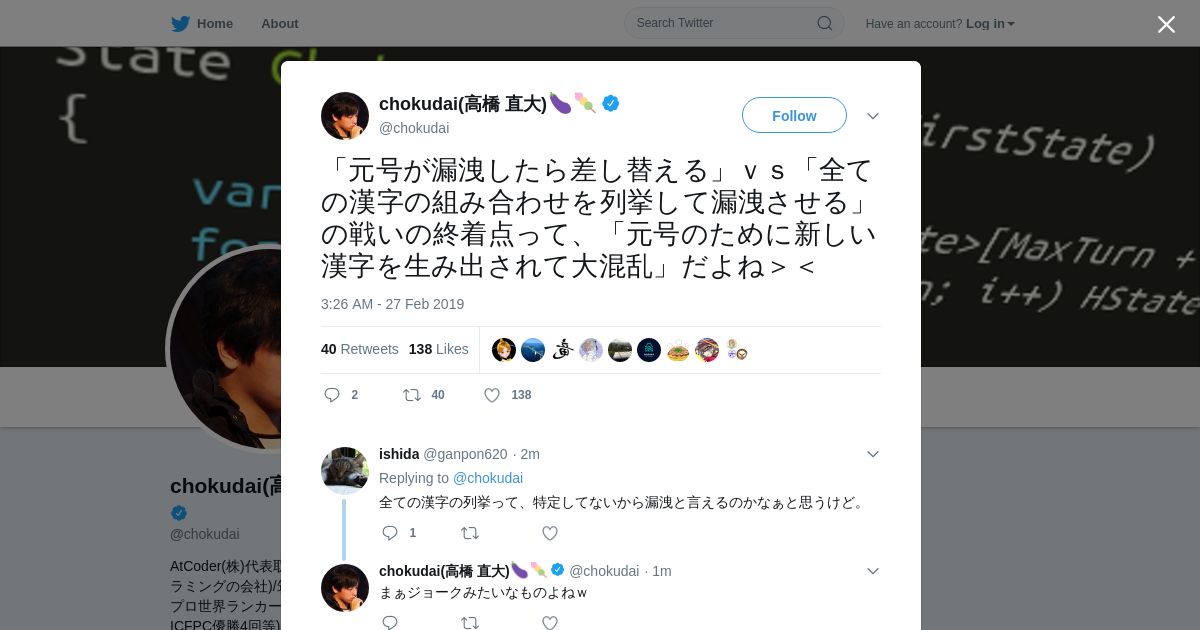Open the Log in dropdown
This screenshot has width=1200, height=630.
[x=990, y=24]
